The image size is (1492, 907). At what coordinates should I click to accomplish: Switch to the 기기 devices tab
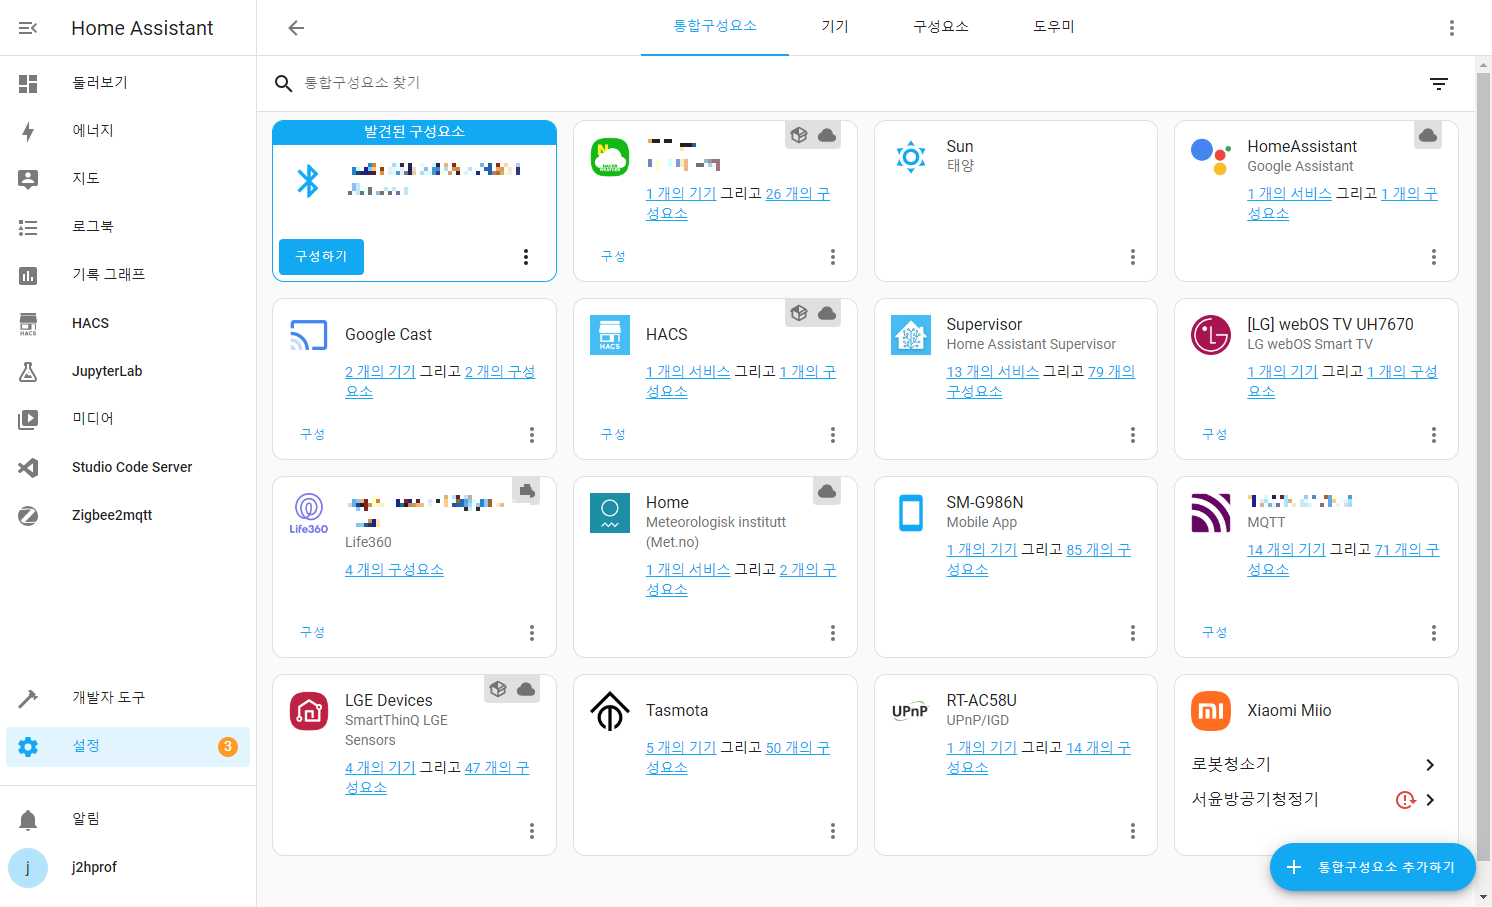tap(835, 27)
